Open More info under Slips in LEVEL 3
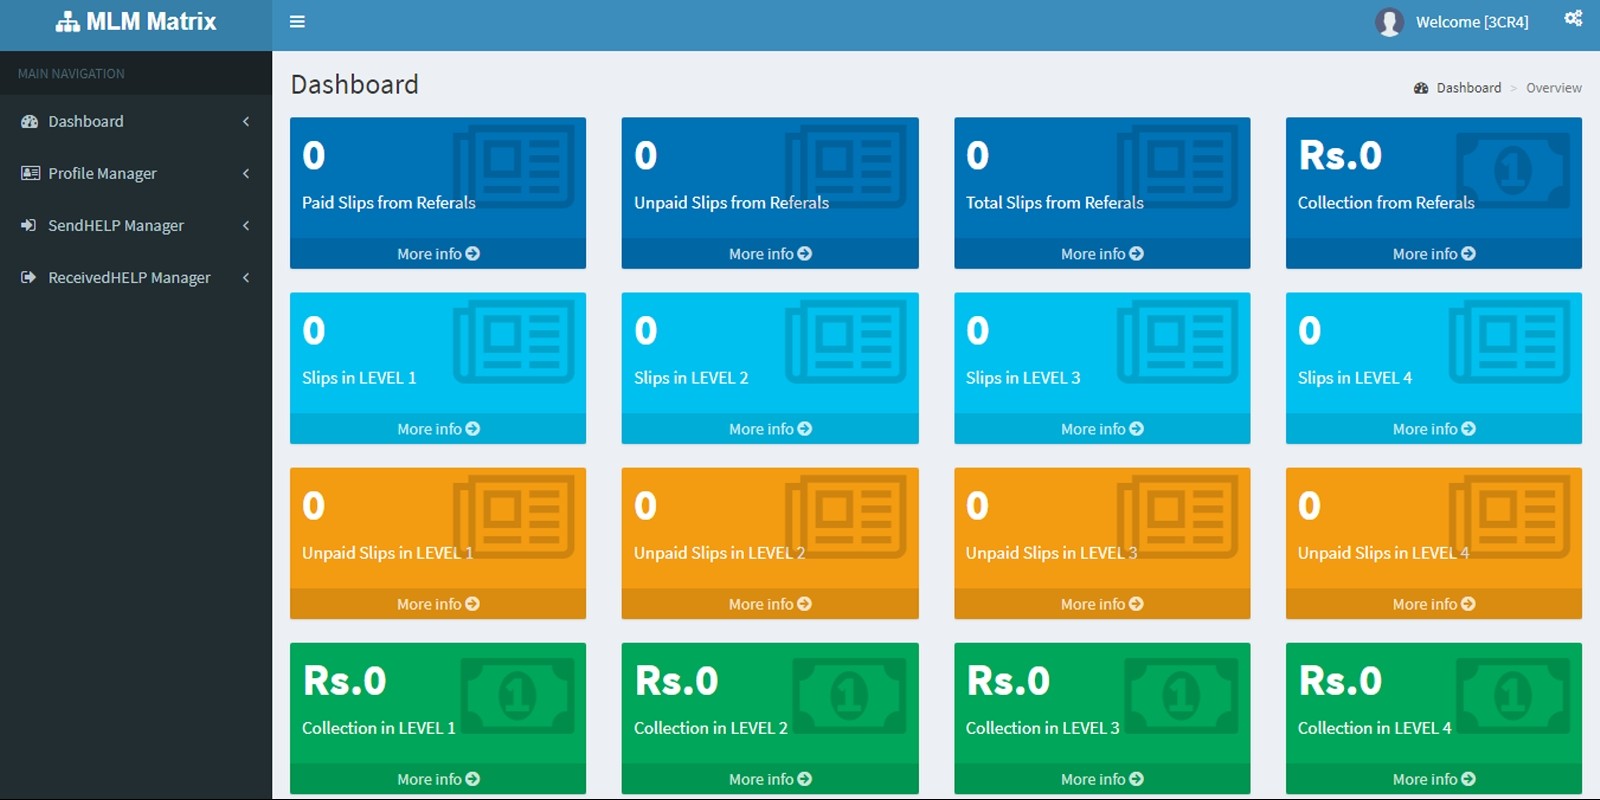The height and width of the screenshot is (800, 1600). click(x=1101, y=429)
